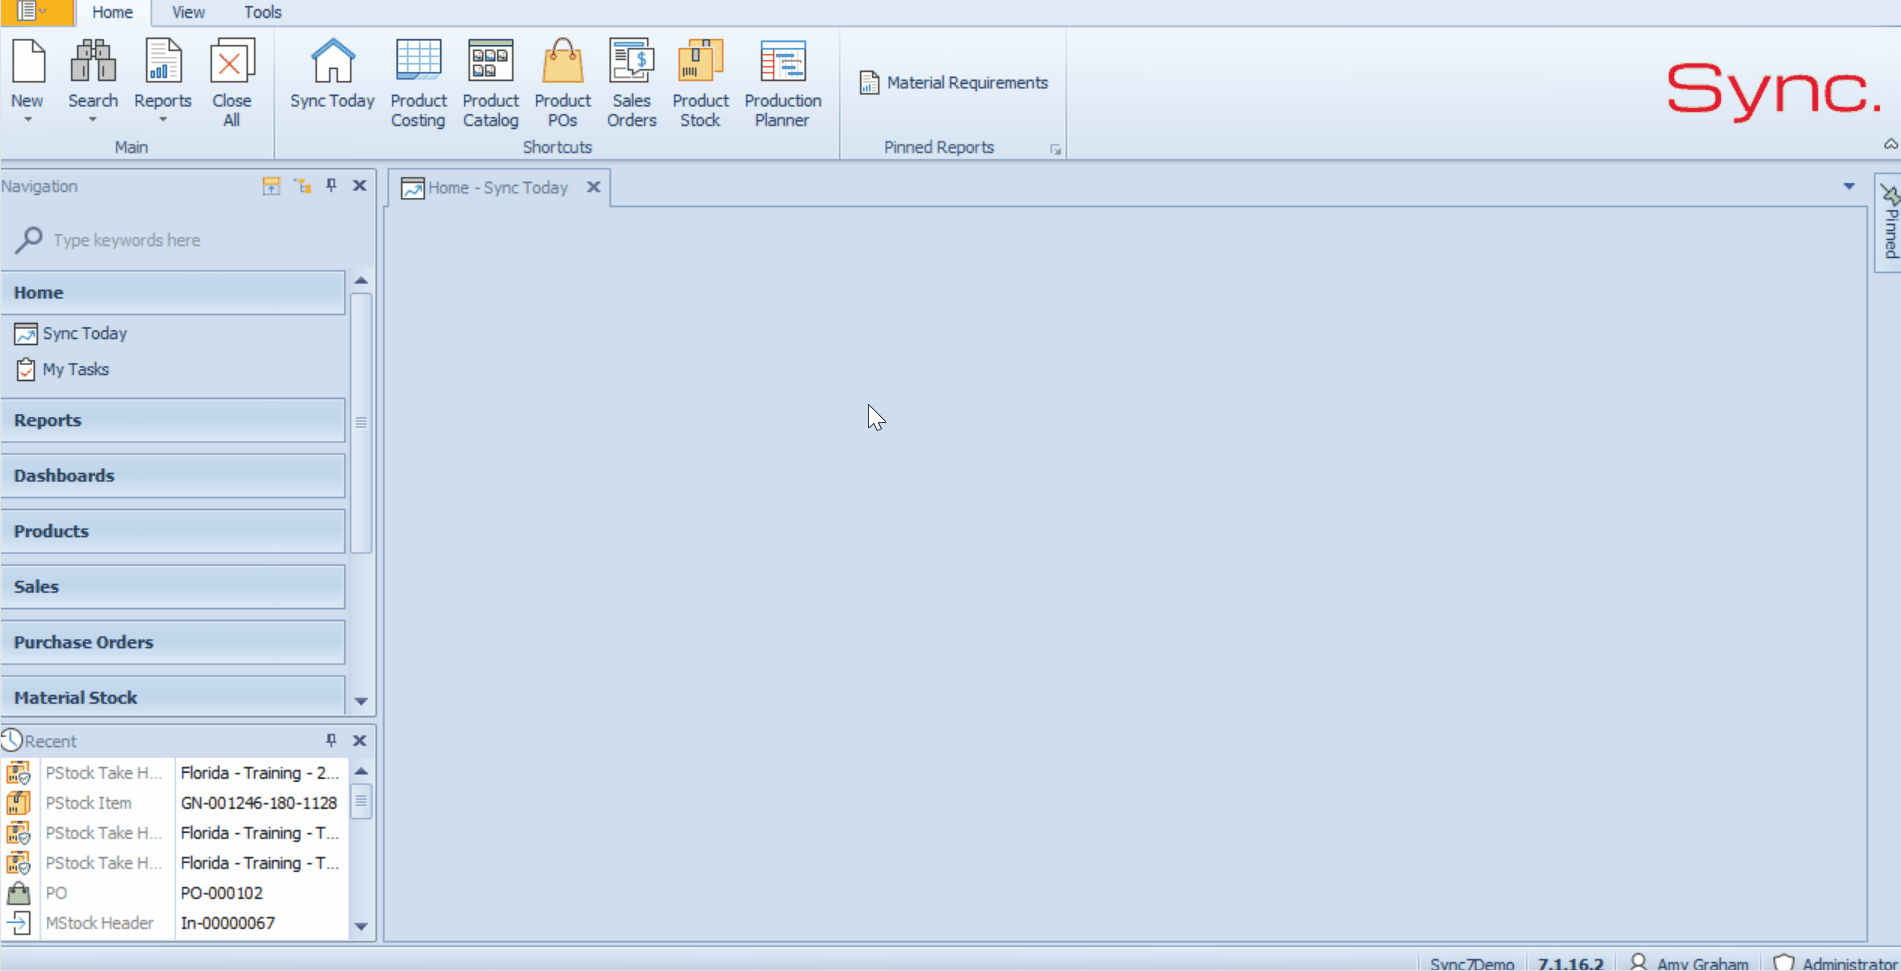Click the Navigation list scroll up arrow

(x=361, y=281)
